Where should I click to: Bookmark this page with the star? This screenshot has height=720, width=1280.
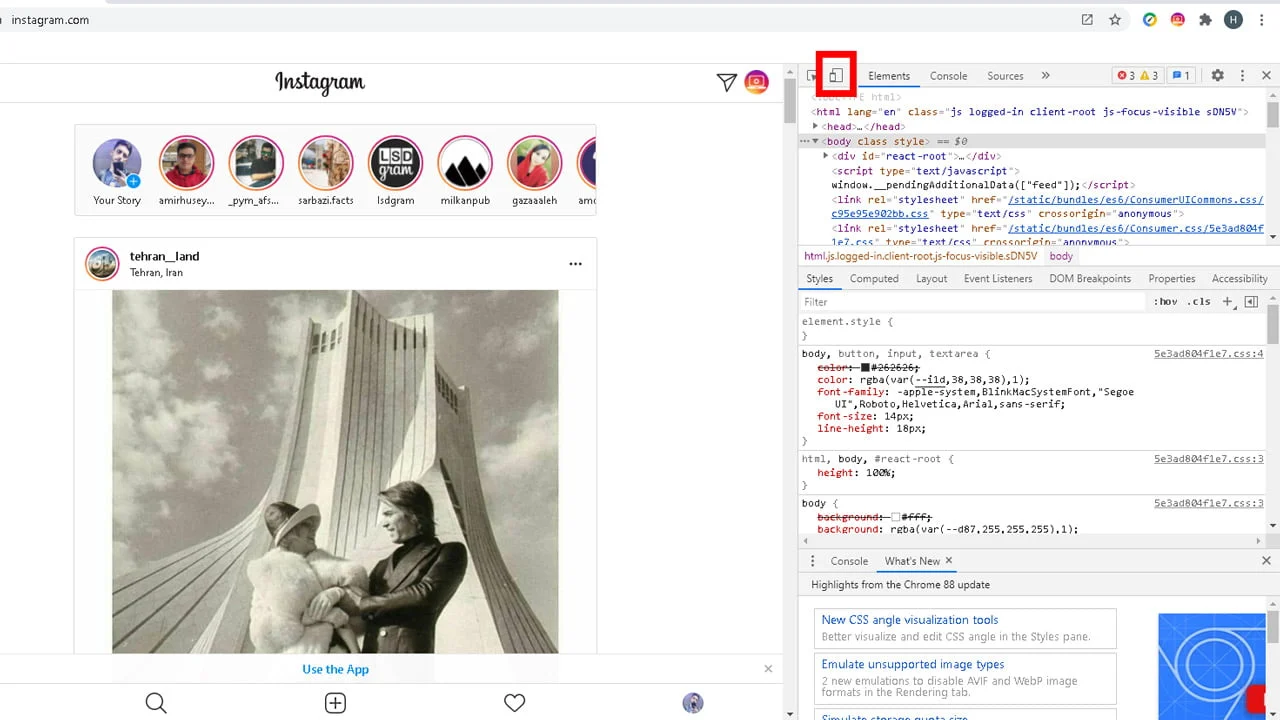1115,20
